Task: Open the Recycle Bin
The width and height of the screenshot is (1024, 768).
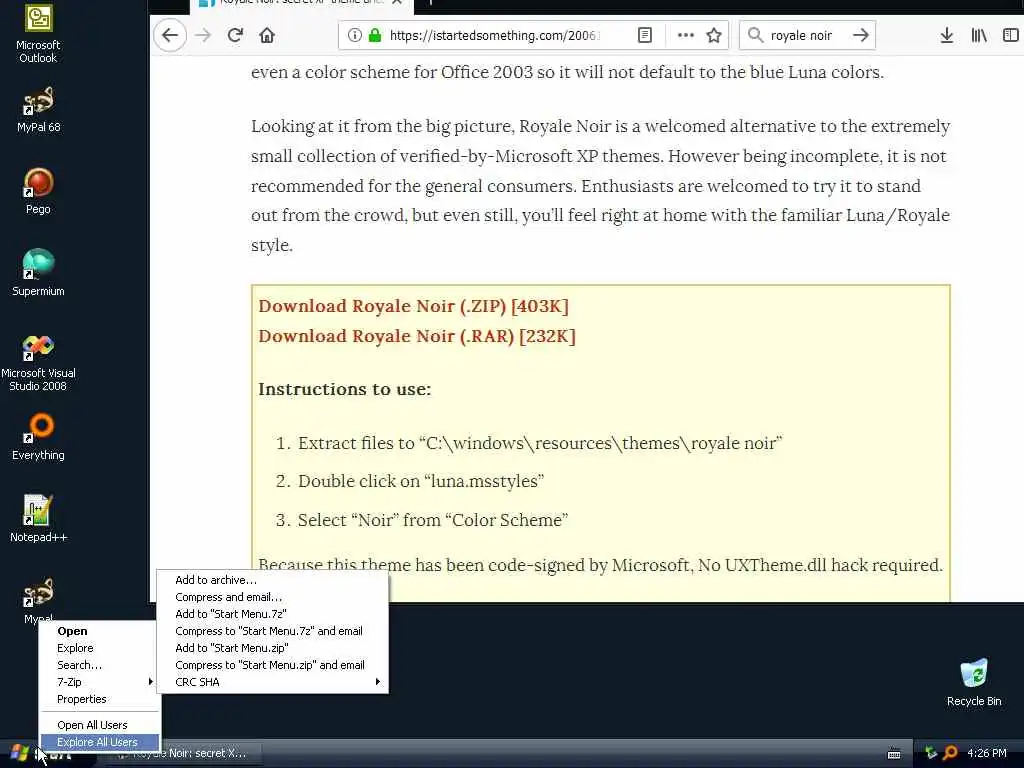Action: (x=974, y=682)
